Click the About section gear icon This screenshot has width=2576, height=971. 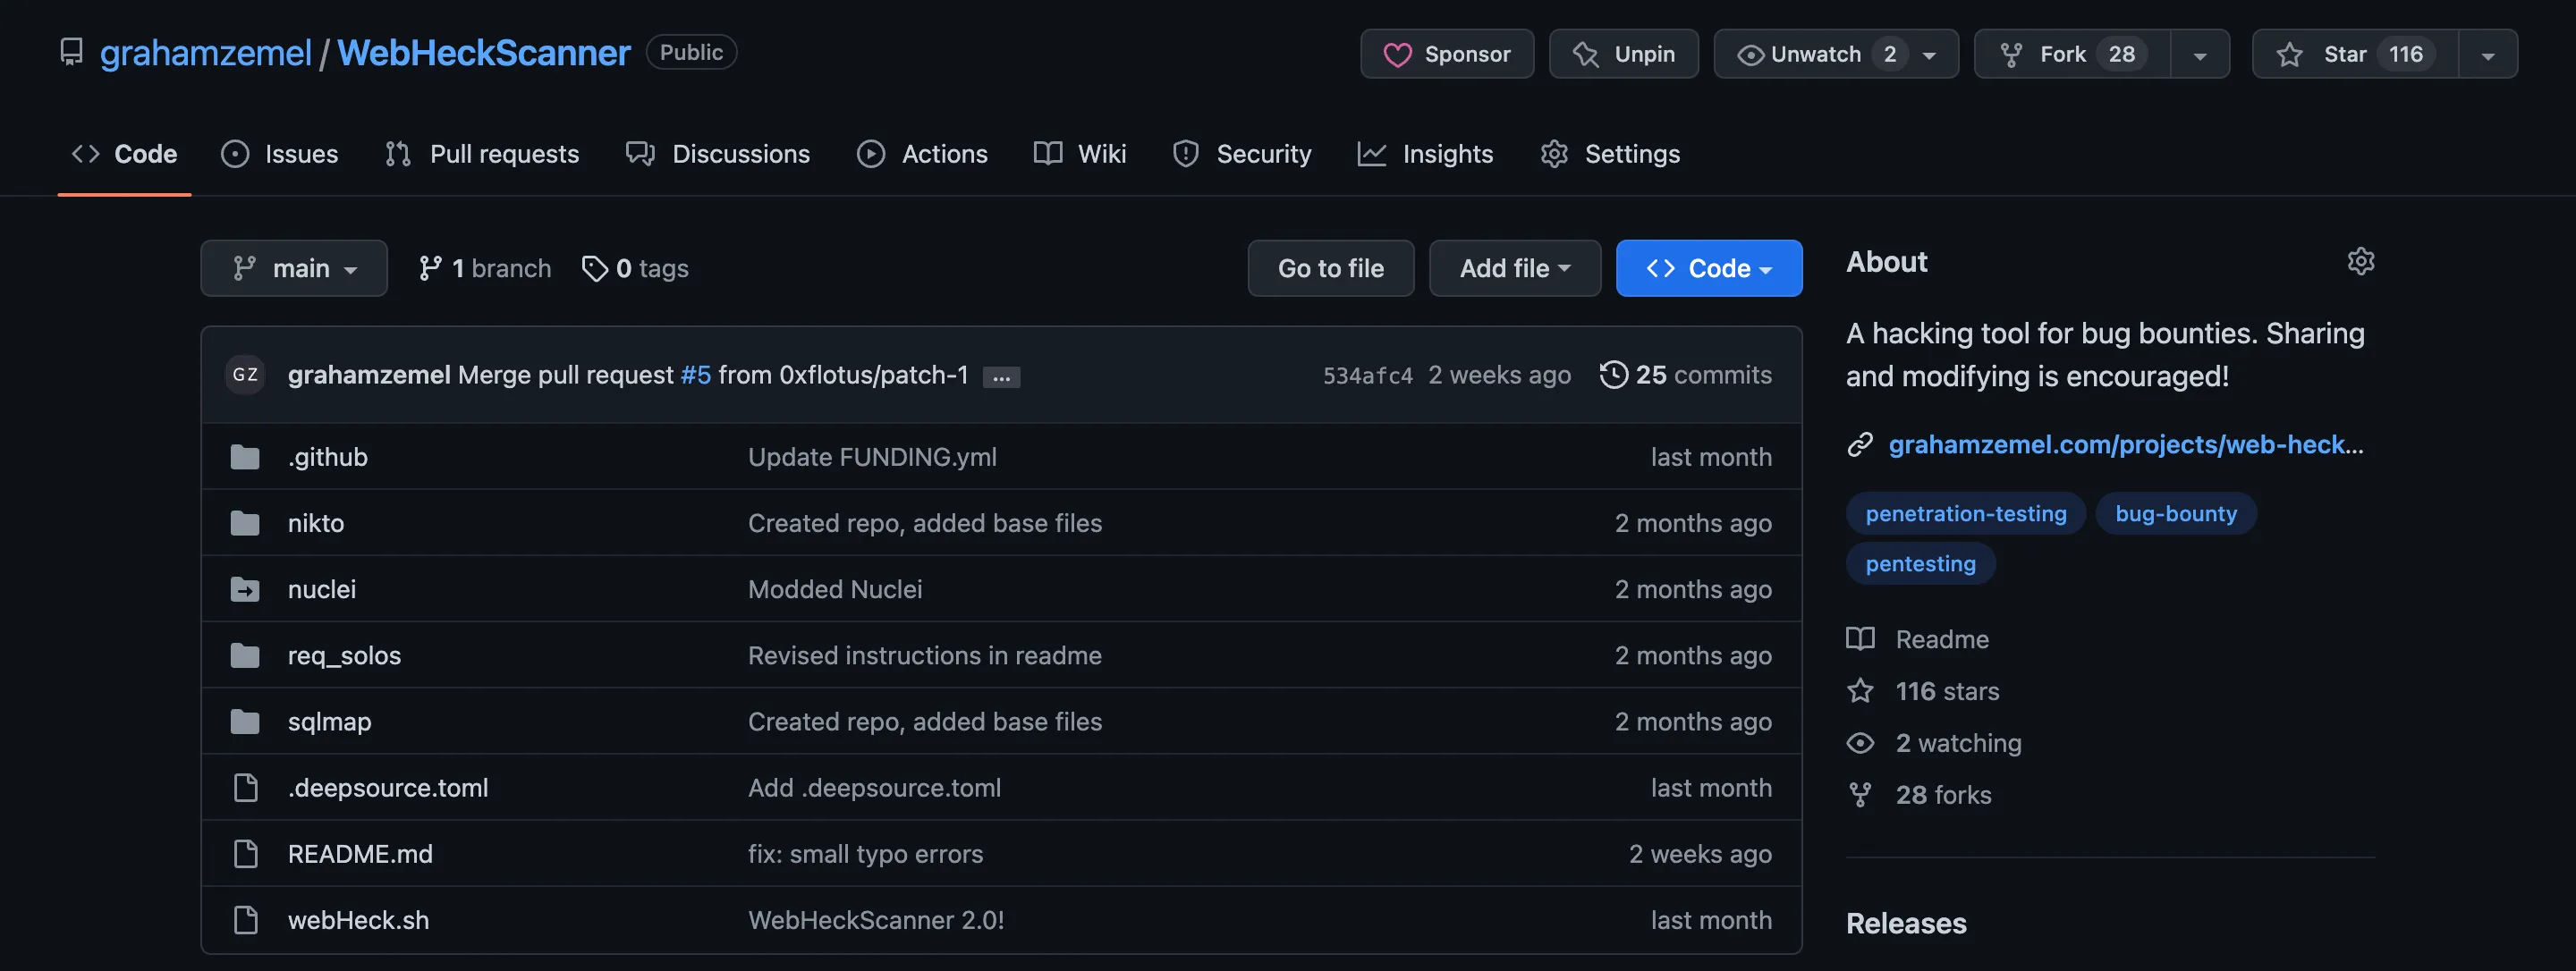(2360, 261)
